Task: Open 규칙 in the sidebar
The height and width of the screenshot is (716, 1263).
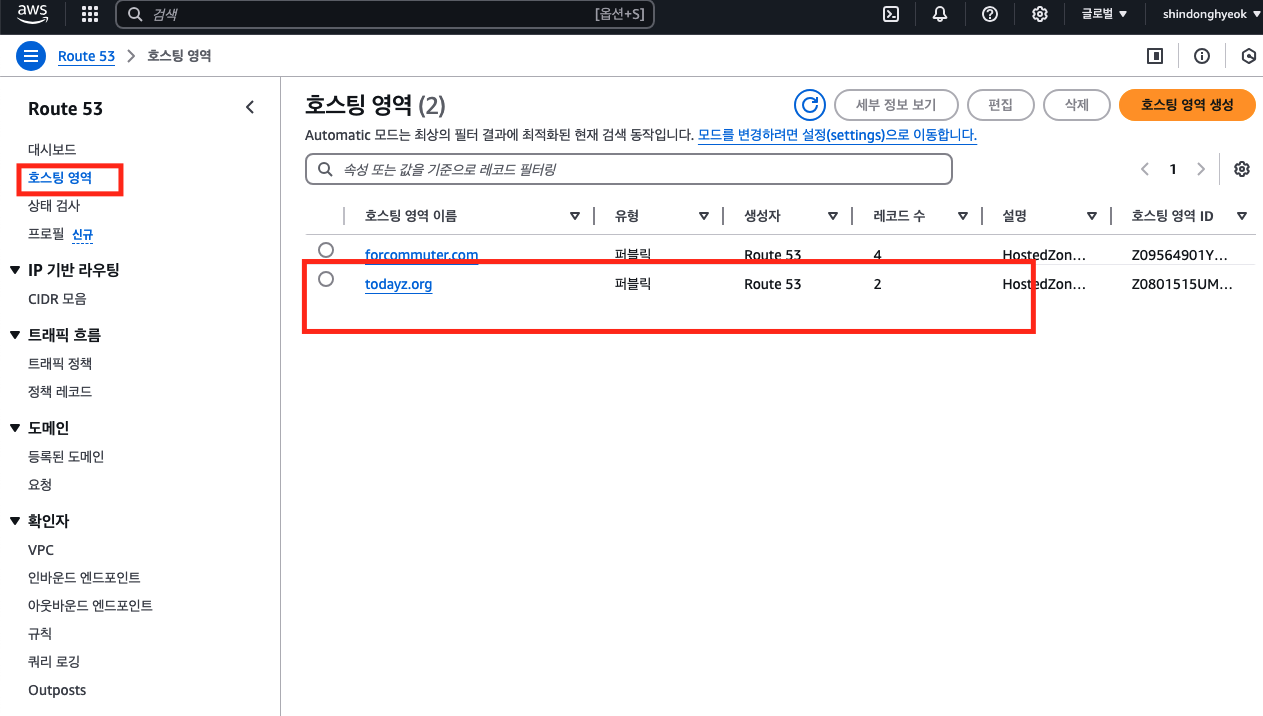Action: 40,633
